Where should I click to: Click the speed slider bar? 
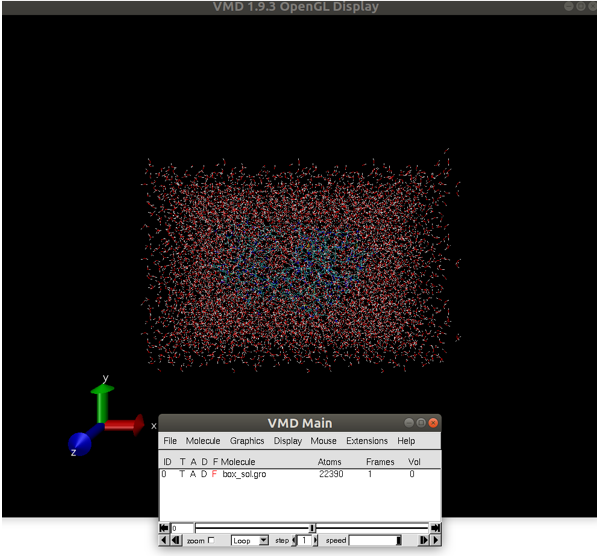[x=375, y=540]
